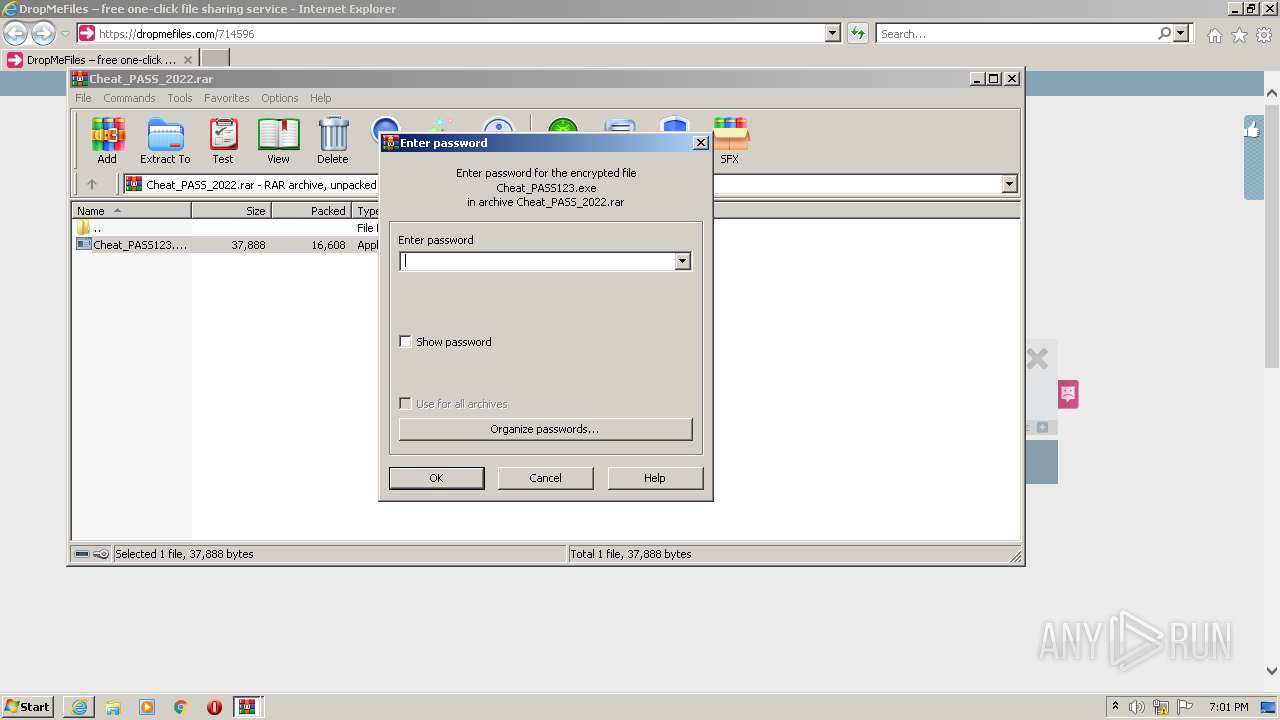This screenshot has height=720, width=1280.
Task: Open the red Opera taskbar icon
Action: coord(214,706)
